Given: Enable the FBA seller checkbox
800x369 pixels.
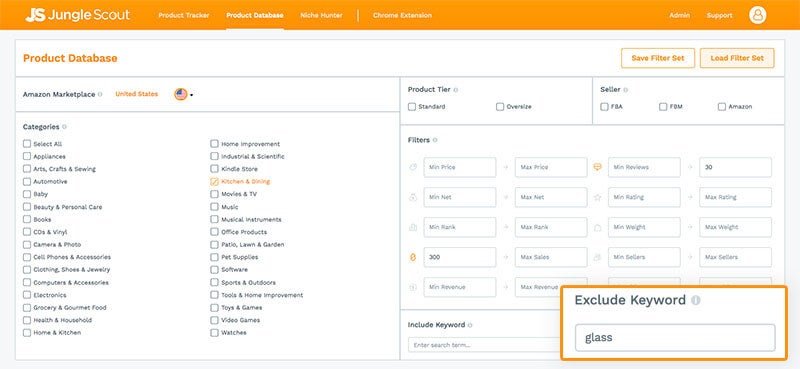Looking at the screenshot, I should pos(605,107).
